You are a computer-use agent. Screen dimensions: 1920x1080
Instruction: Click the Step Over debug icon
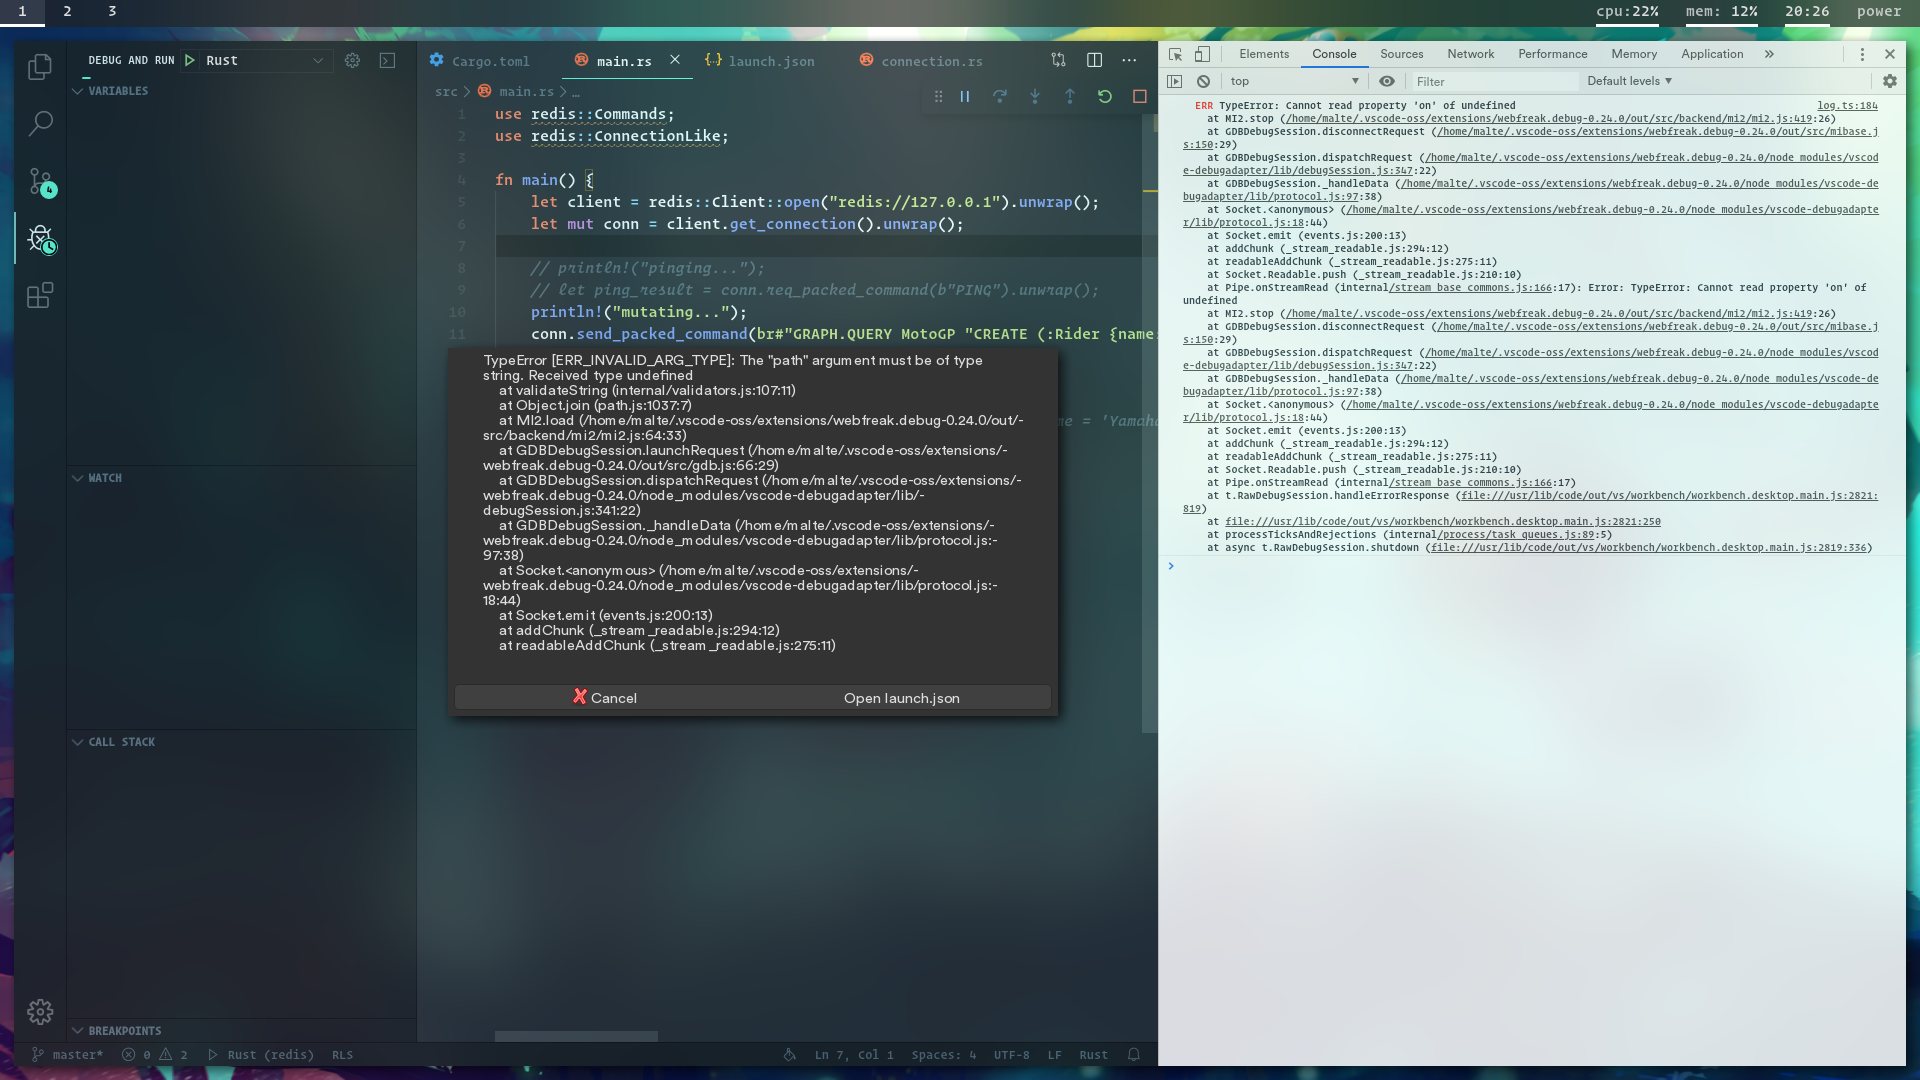[x=999, y=97]
